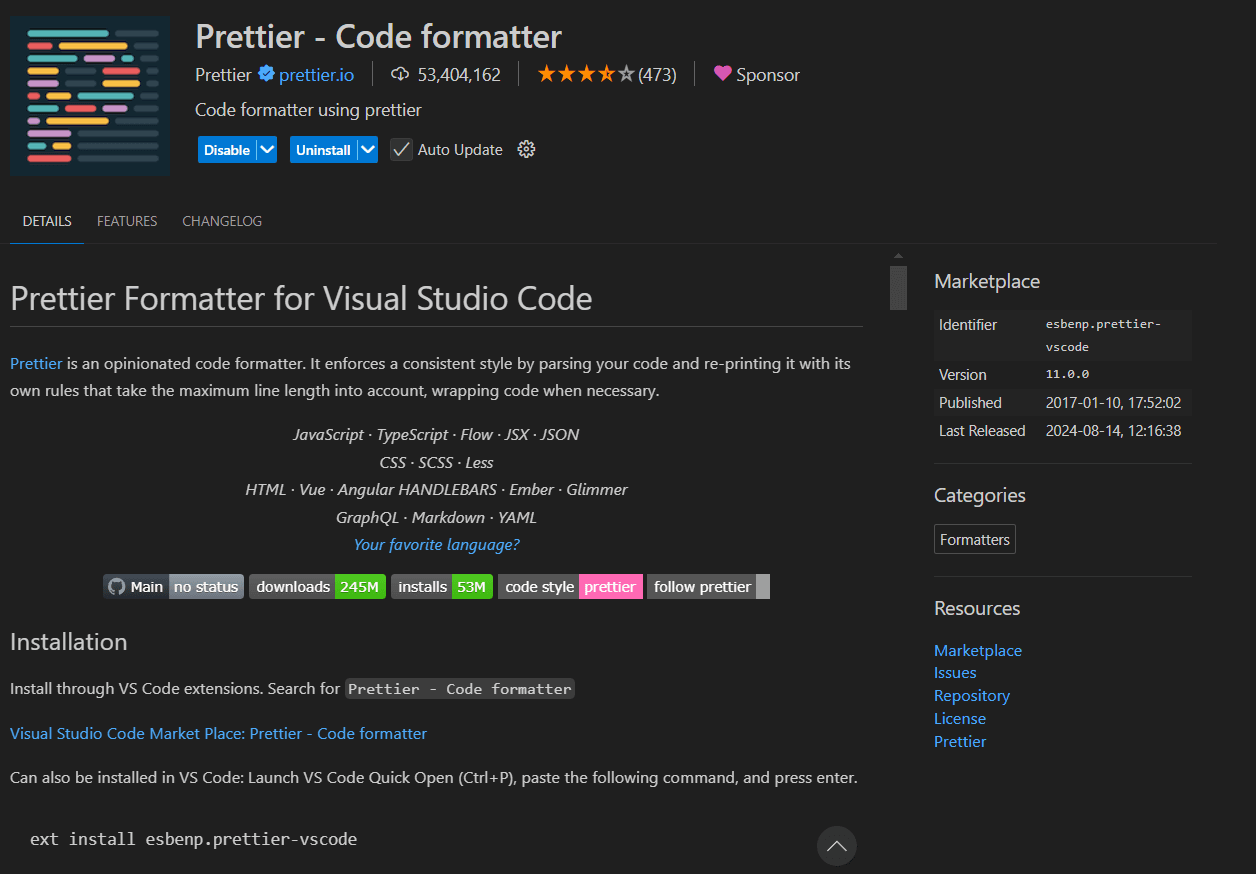Open the Prettier link in the description

pos(36,363)
